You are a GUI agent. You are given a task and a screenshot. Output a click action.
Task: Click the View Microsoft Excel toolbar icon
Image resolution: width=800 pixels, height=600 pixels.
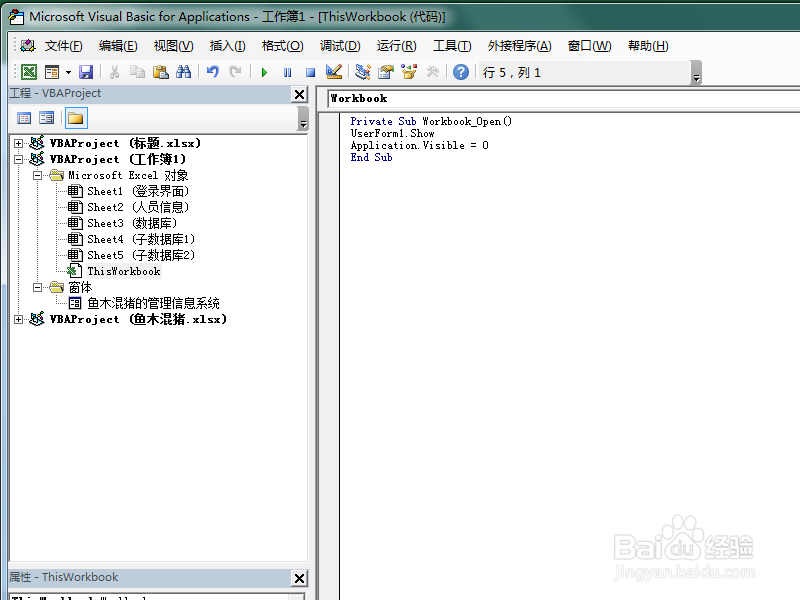pyautogui.click(x=29, y=72)
